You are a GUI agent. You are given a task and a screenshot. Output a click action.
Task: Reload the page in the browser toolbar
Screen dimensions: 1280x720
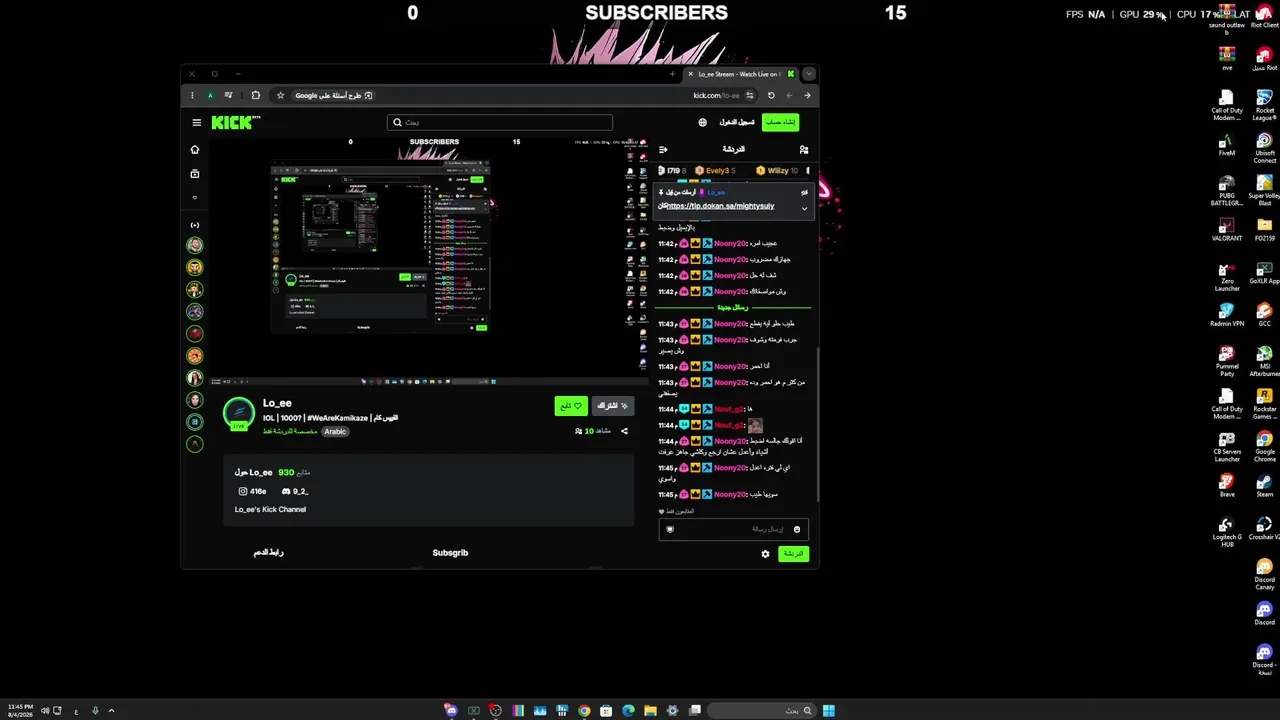click(771, 96)
